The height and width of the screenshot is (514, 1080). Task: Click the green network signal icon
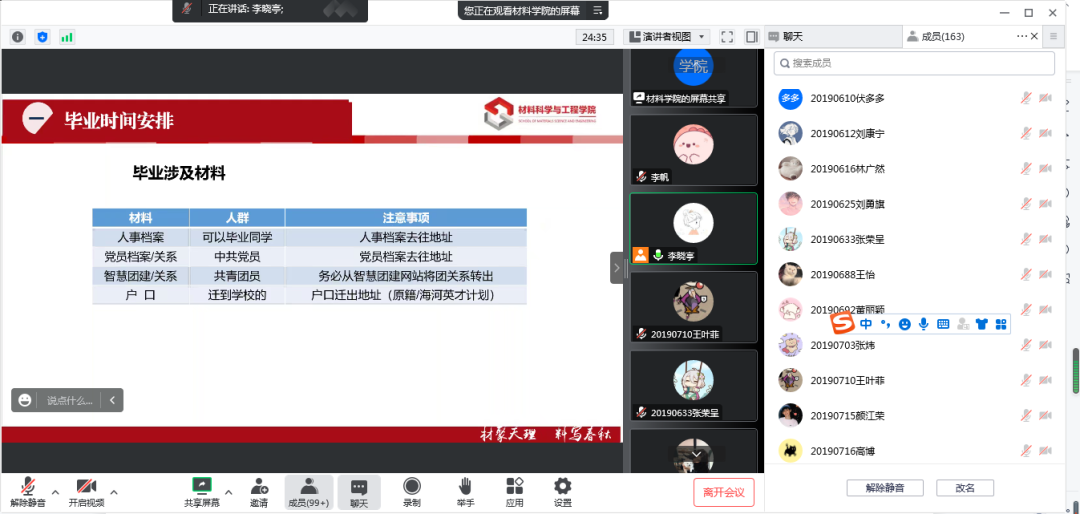point(67,37)
